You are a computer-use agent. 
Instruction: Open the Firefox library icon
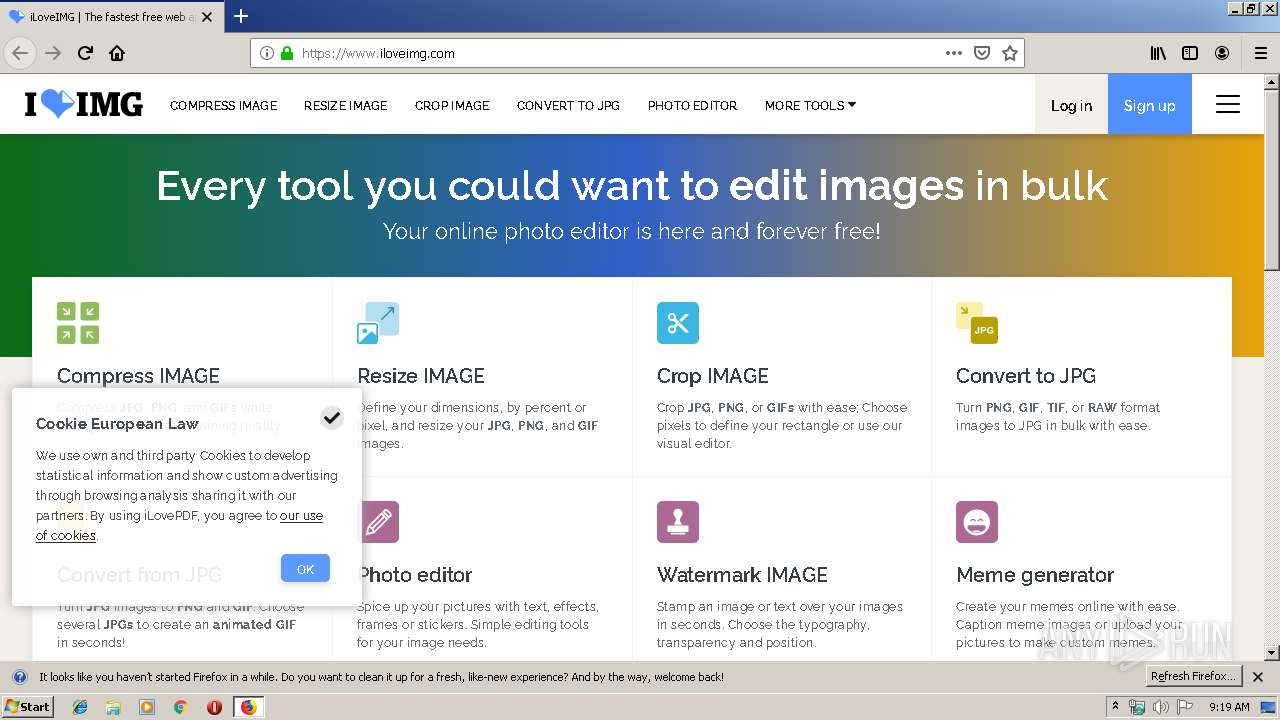tap(1158, 53)
